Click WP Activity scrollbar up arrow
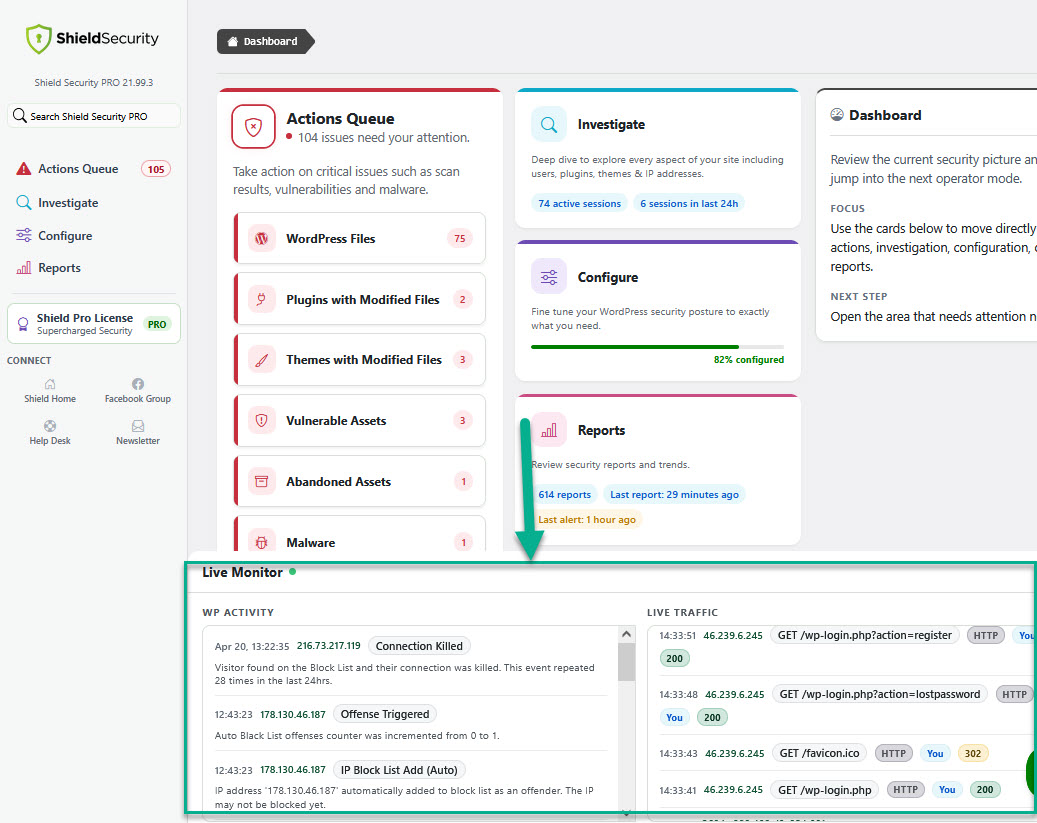 pyautogui.click(x=626, y=634)
